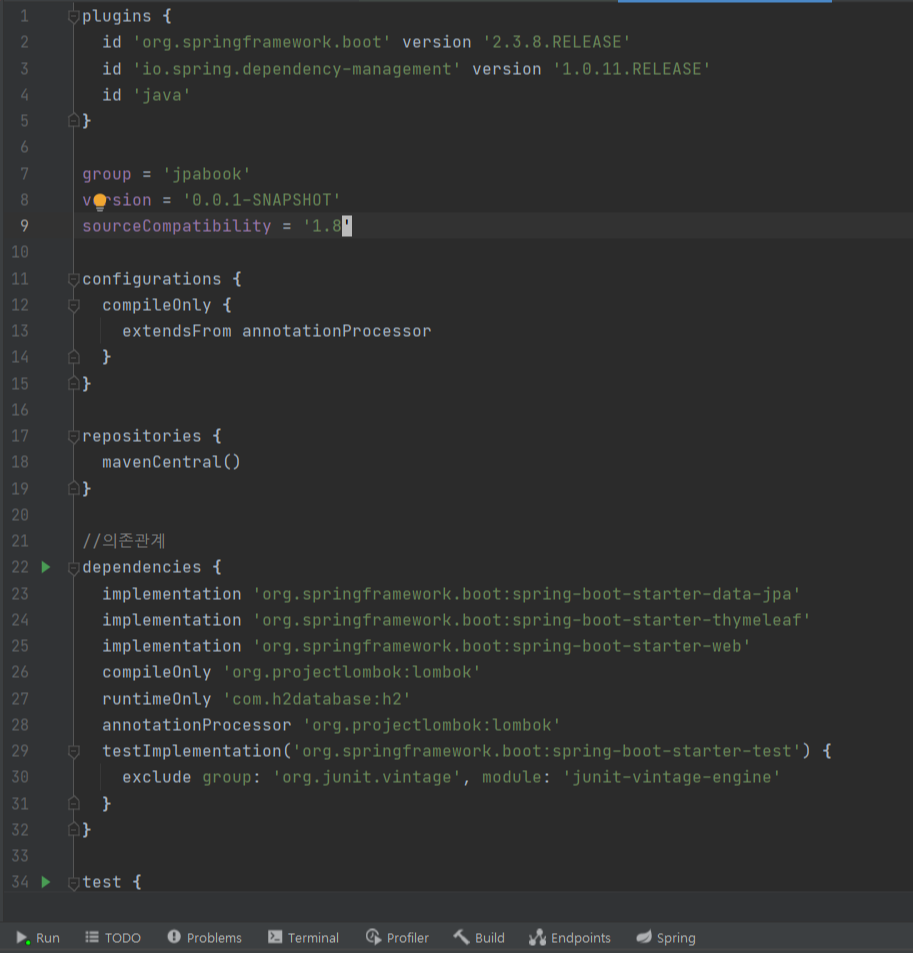Viewport: 913px width, 953px height.
Task: Click the sourceCompatibility property name
Action: 177,226
